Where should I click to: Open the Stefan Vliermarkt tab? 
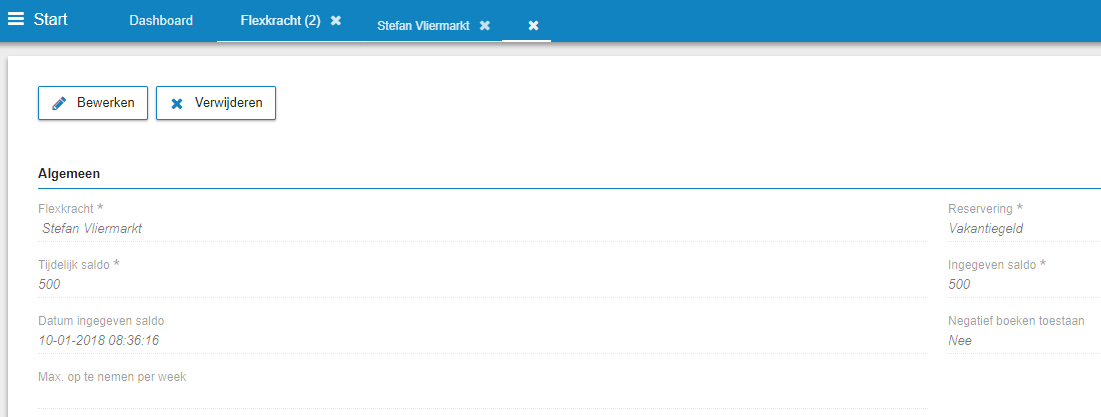tap(423, 25)
